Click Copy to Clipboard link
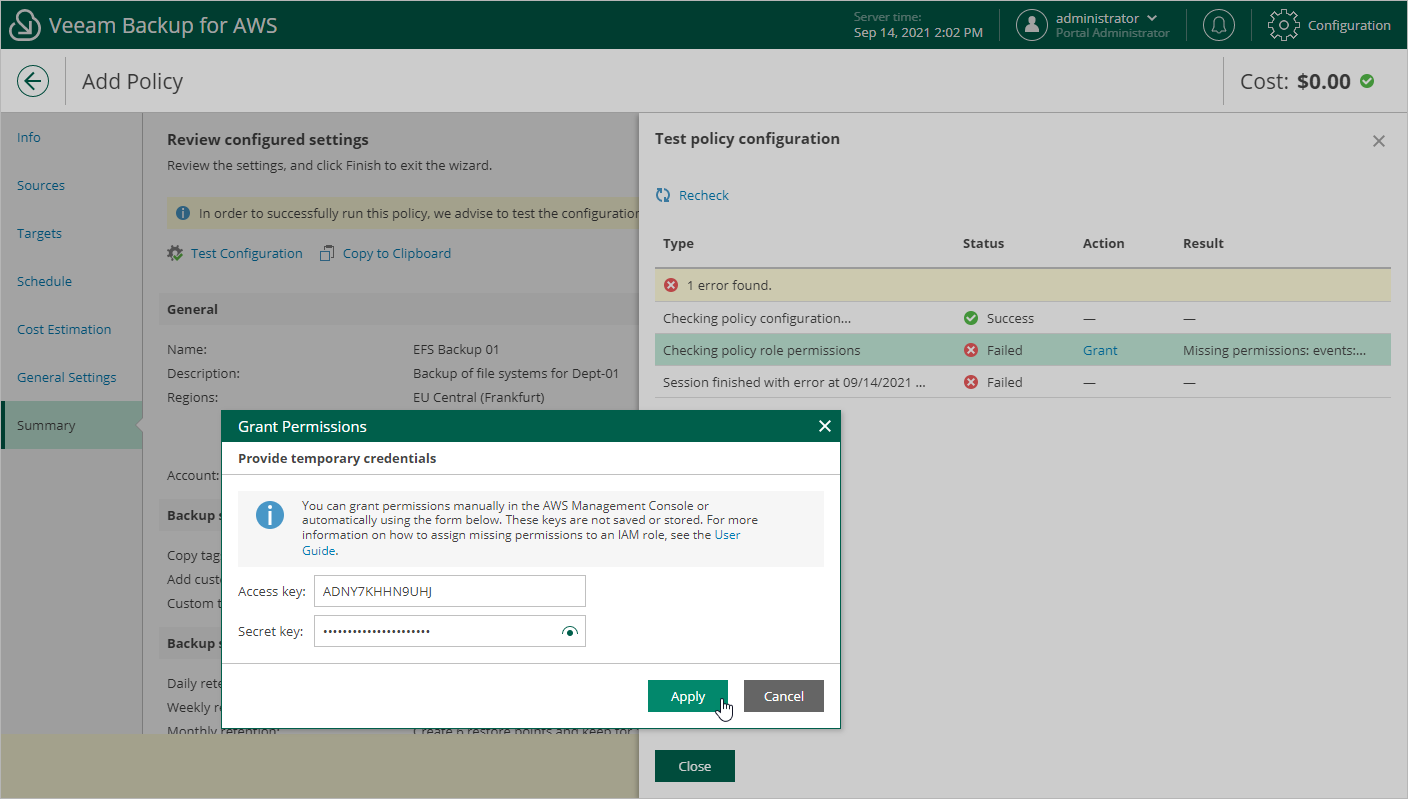This screenshot has height=799, width=1408. [x=397, y=253]
